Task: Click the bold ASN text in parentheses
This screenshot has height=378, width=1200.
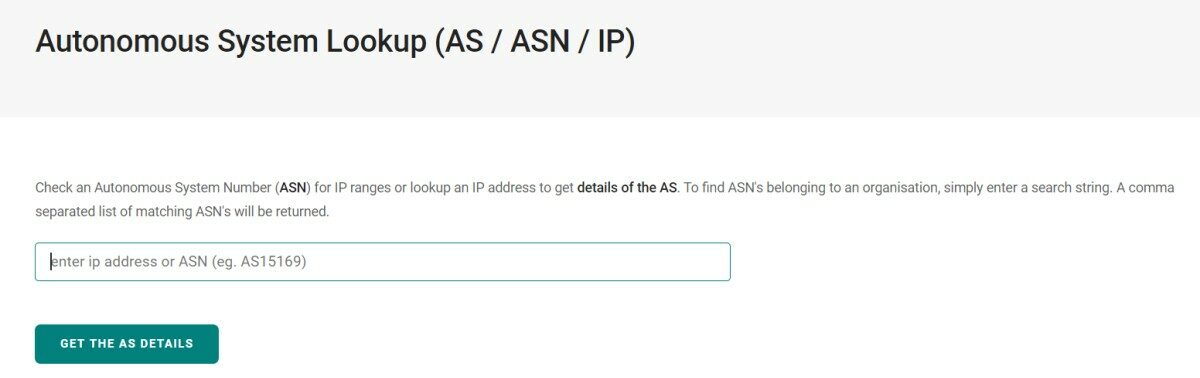Action: point(293,187)
